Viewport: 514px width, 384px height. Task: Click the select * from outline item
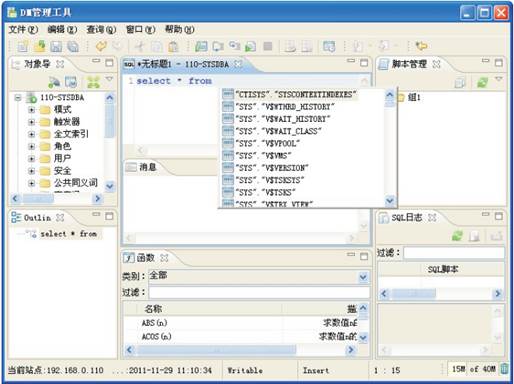(x=68, y=234)
